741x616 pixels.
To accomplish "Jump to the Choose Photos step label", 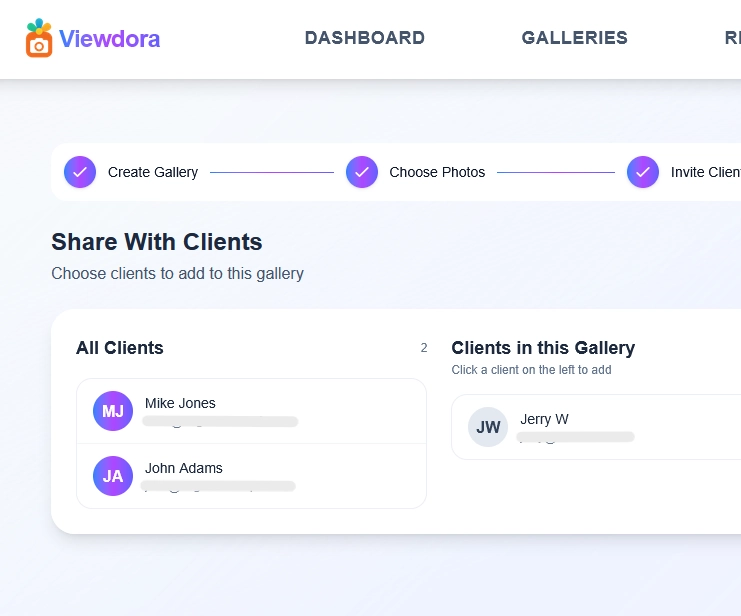I will click(437, 172).
